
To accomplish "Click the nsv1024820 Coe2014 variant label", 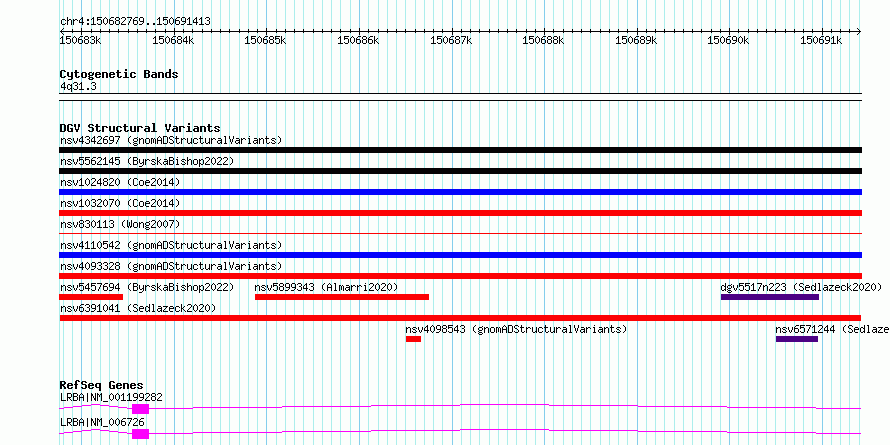I will click(x=120, y=182).
